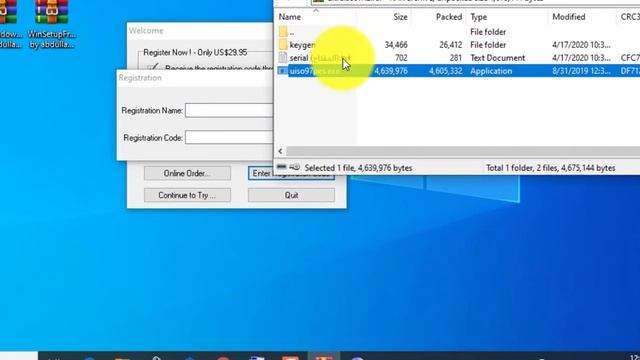640x360 pixels.
Task: Select the parent folder '..' icon
Action: 283,32
